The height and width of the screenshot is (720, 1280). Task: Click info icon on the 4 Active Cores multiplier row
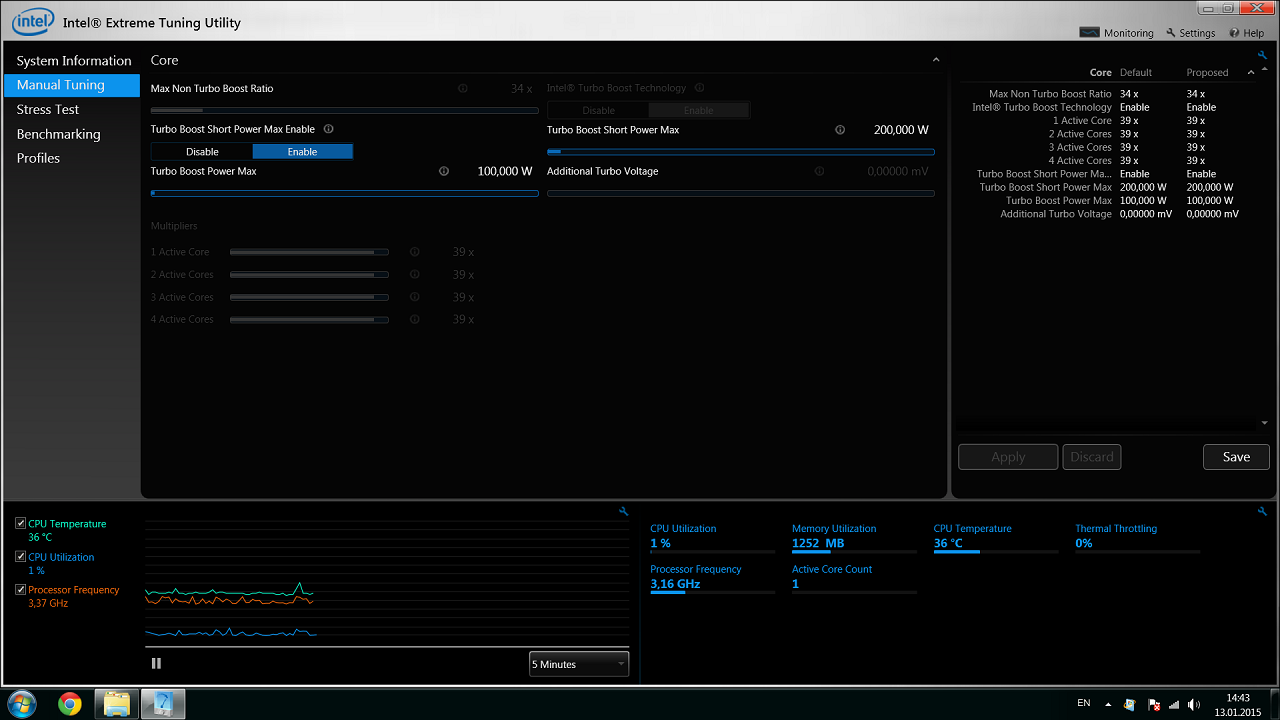pyautogui.click(x=415, y=319)
